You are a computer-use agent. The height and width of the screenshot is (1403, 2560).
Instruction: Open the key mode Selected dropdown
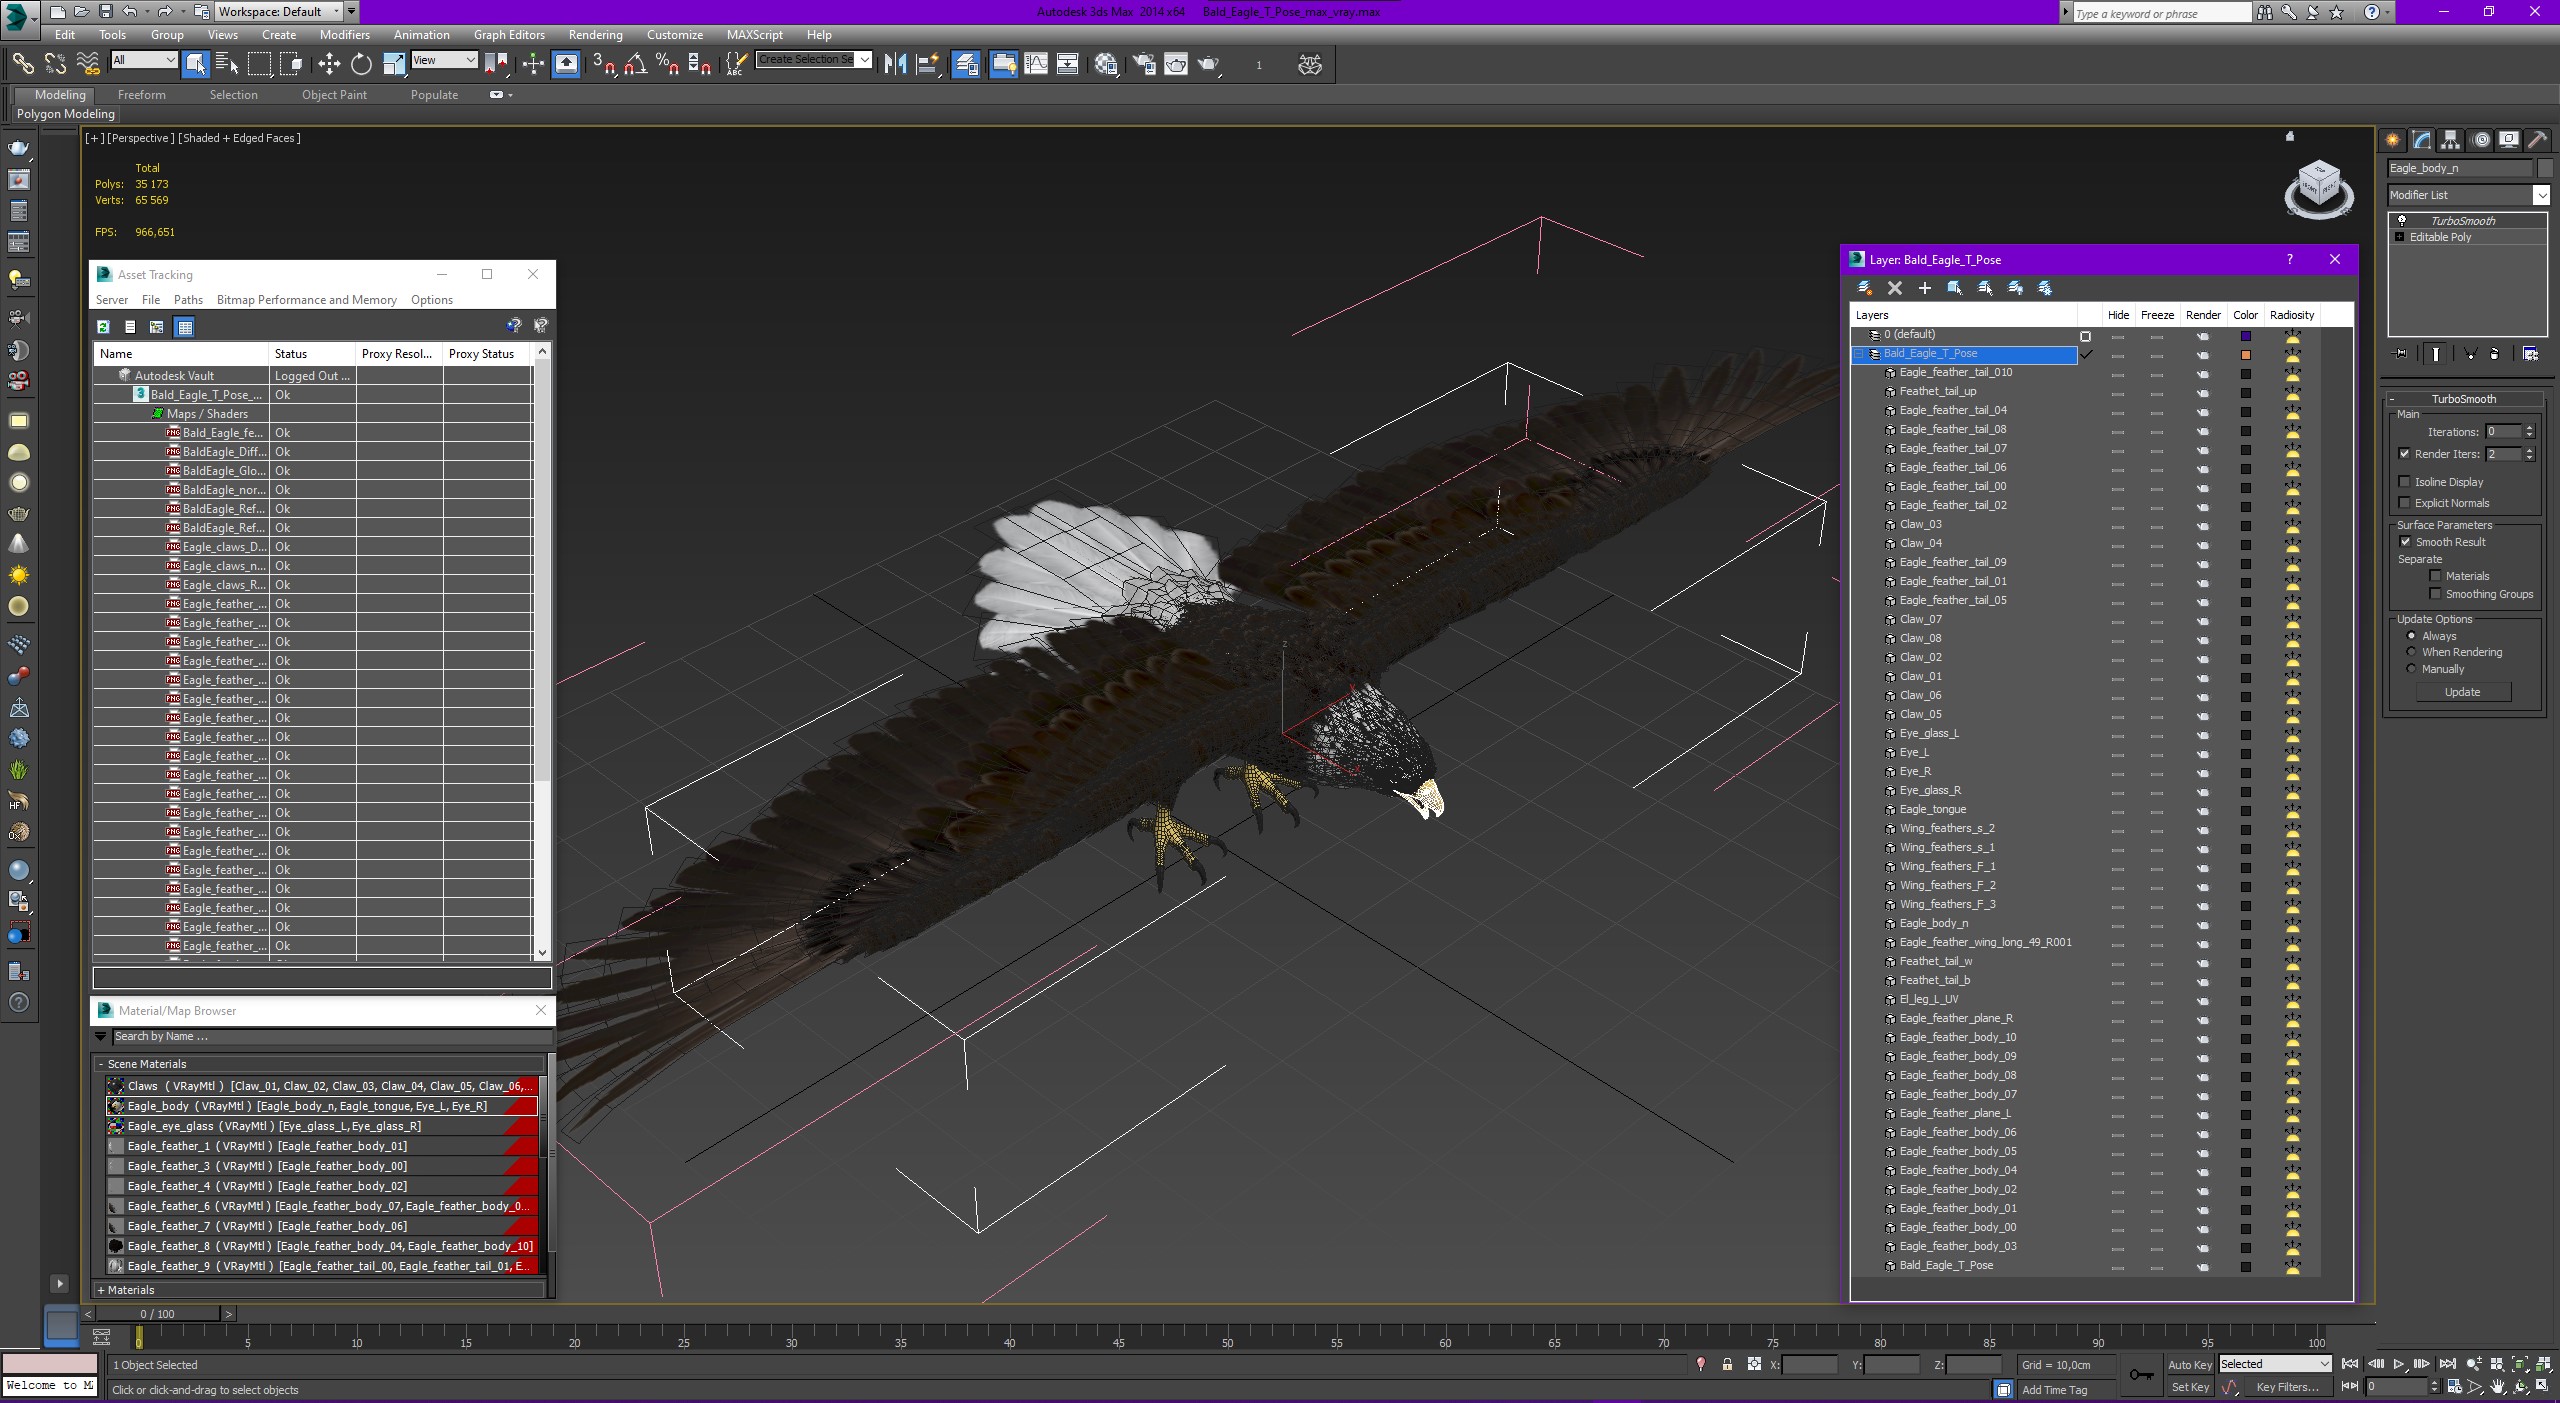2275,1364
